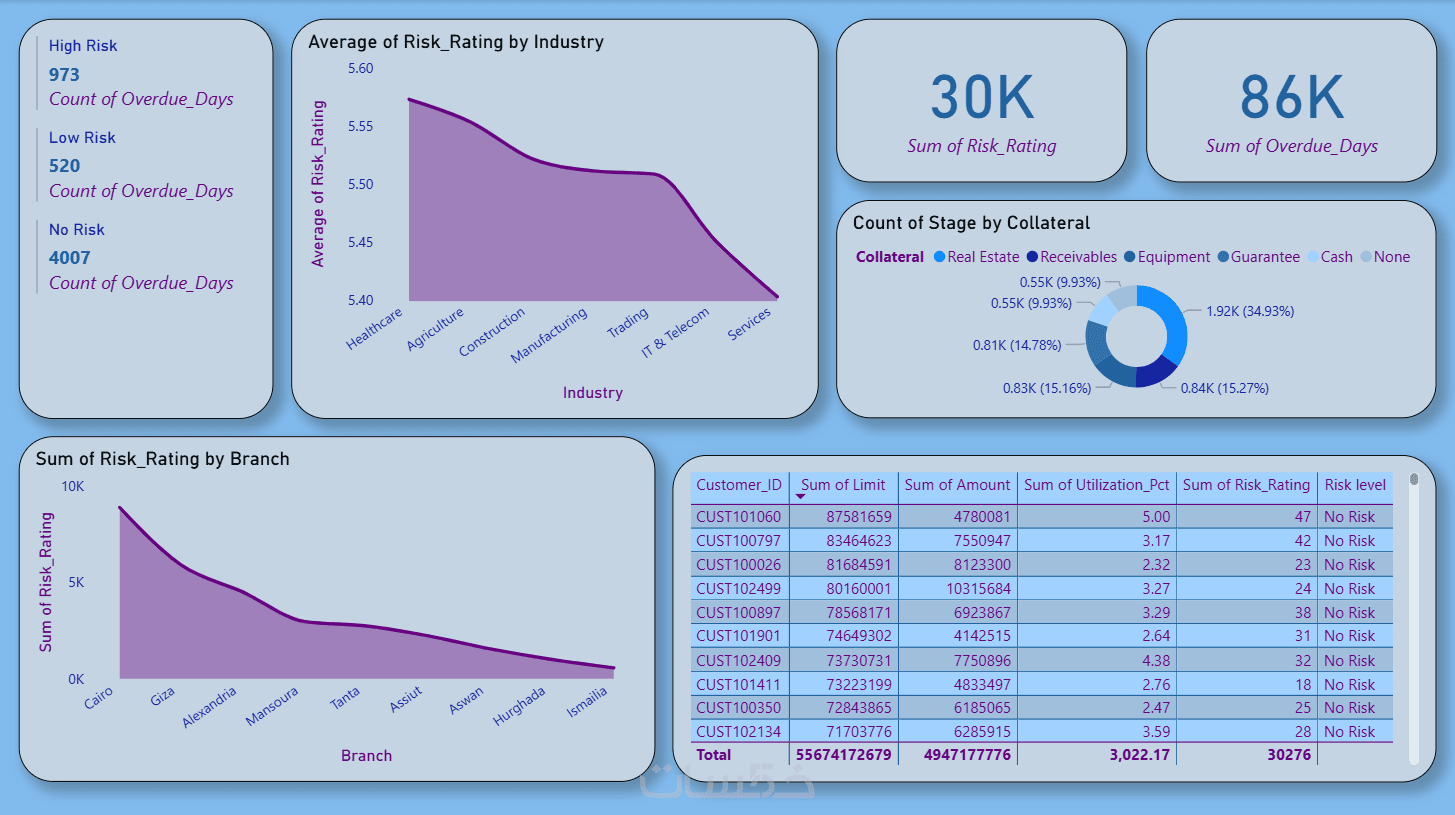The image size is (1455, 815).
Task: Click Average of Risk_Rating by Industry title
Action: pyautogui.click(x=456, y=42)
